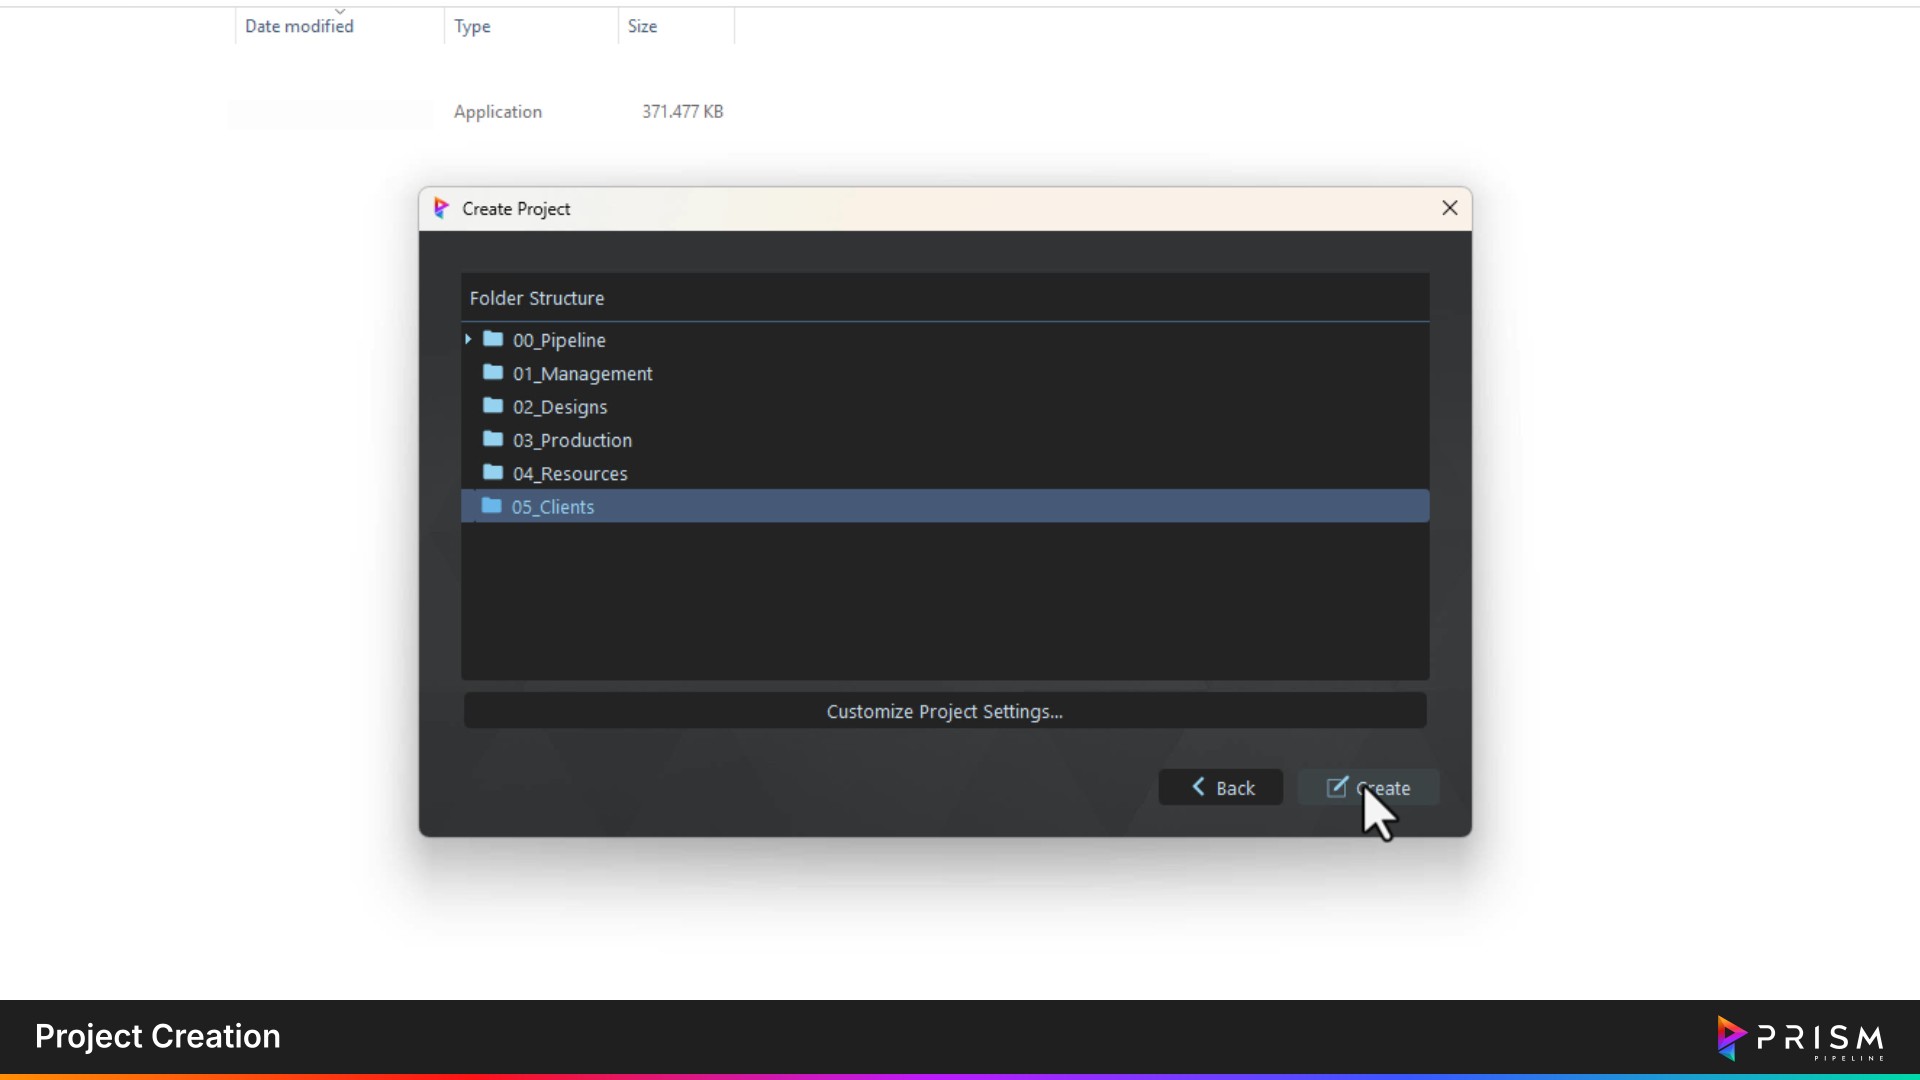Click the Prism logo in dialog title bar
The image size is (1920, 1080).
click(441, 208)
